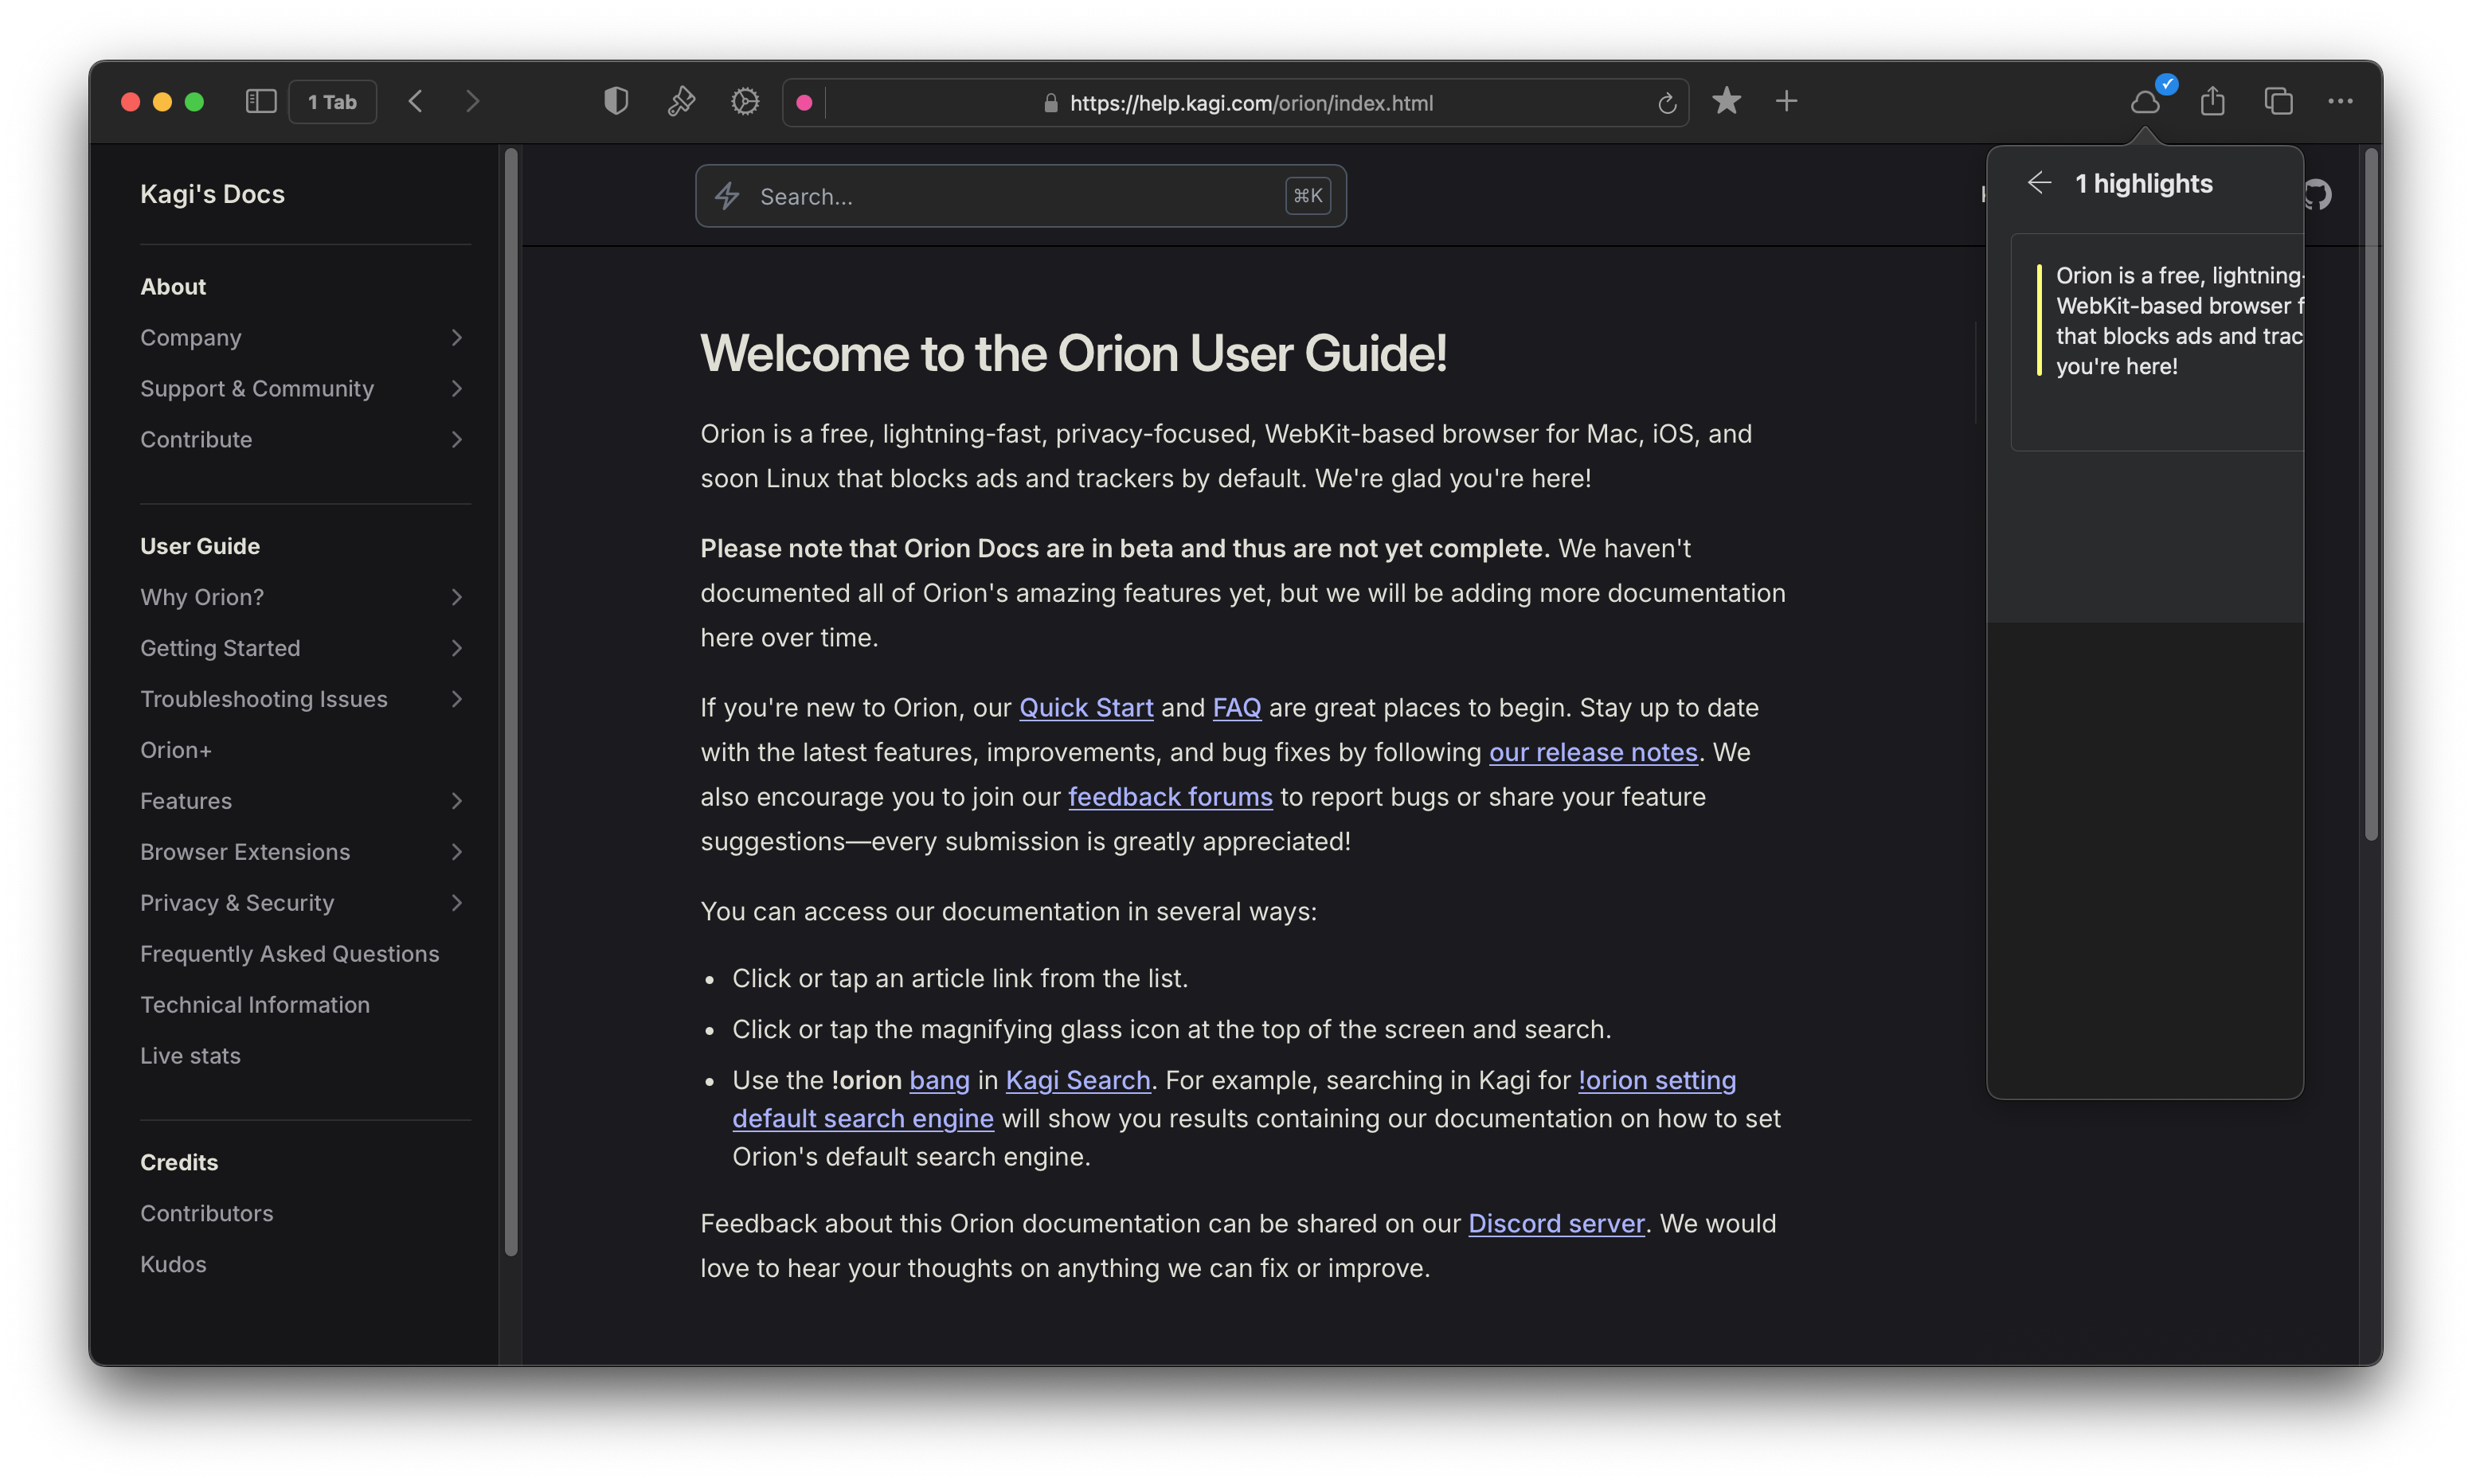Follow the Quick Start link
This screenshot has width=2472, height=1484.
(x=1086, y=708)
